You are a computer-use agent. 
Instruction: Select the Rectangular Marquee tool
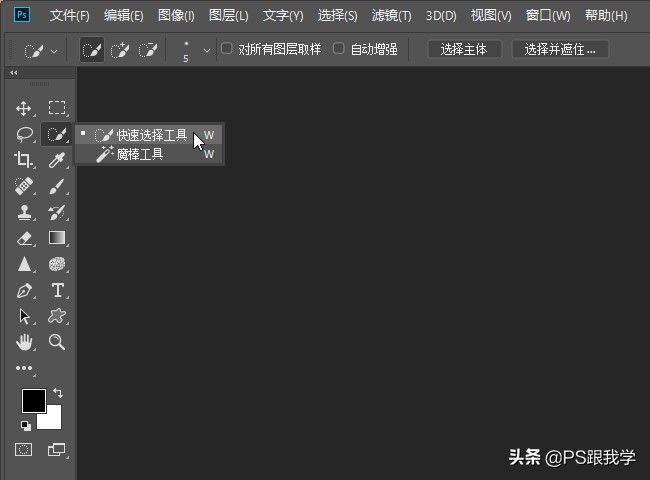coord(57,108)
